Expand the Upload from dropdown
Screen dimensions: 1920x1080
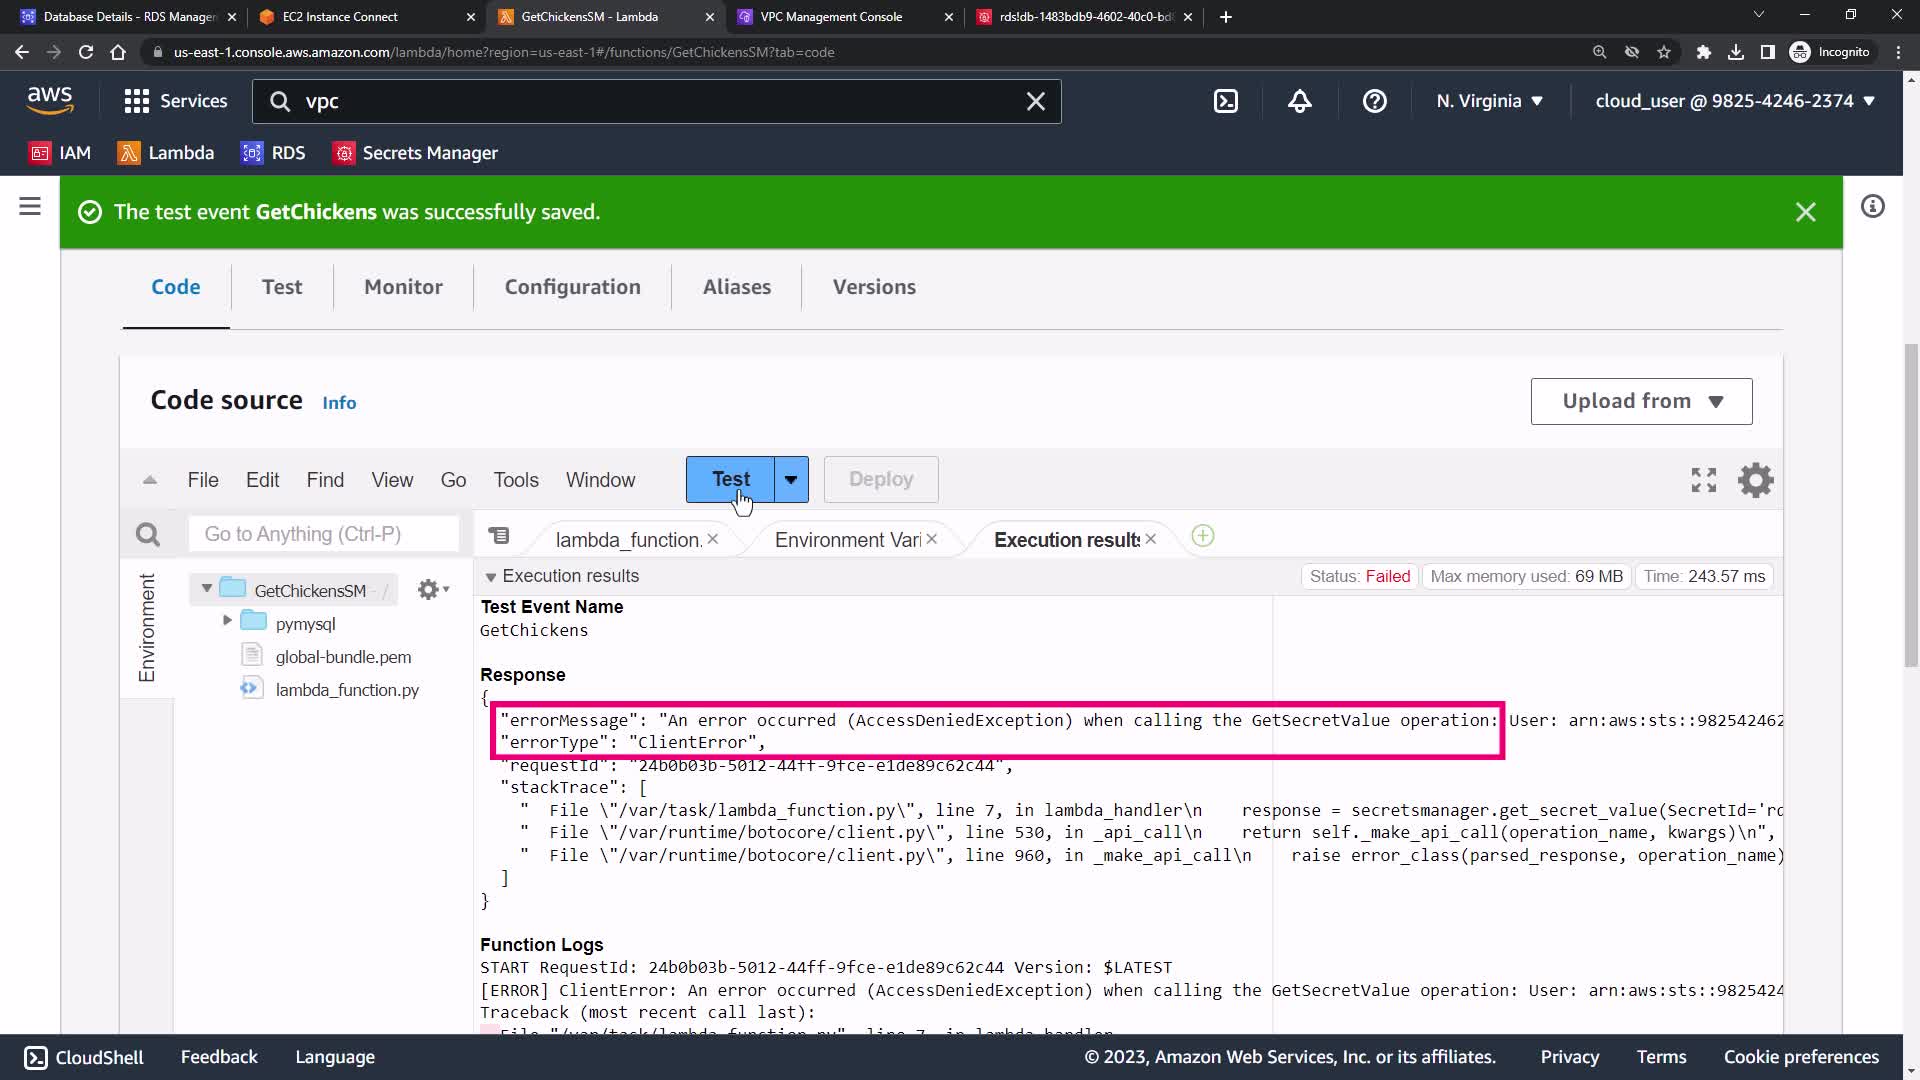click(1641, 401)
